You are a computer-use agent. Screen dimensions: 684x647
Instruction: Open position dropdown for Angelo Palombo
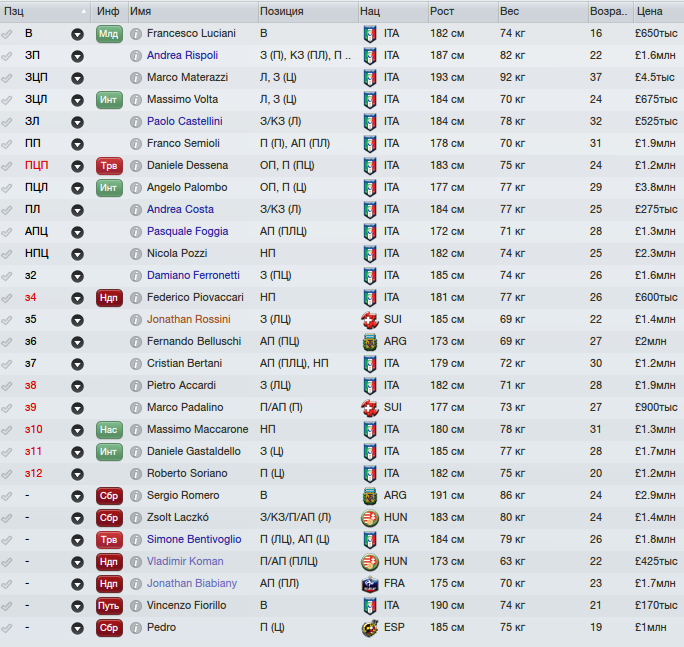tap(78, 187)
